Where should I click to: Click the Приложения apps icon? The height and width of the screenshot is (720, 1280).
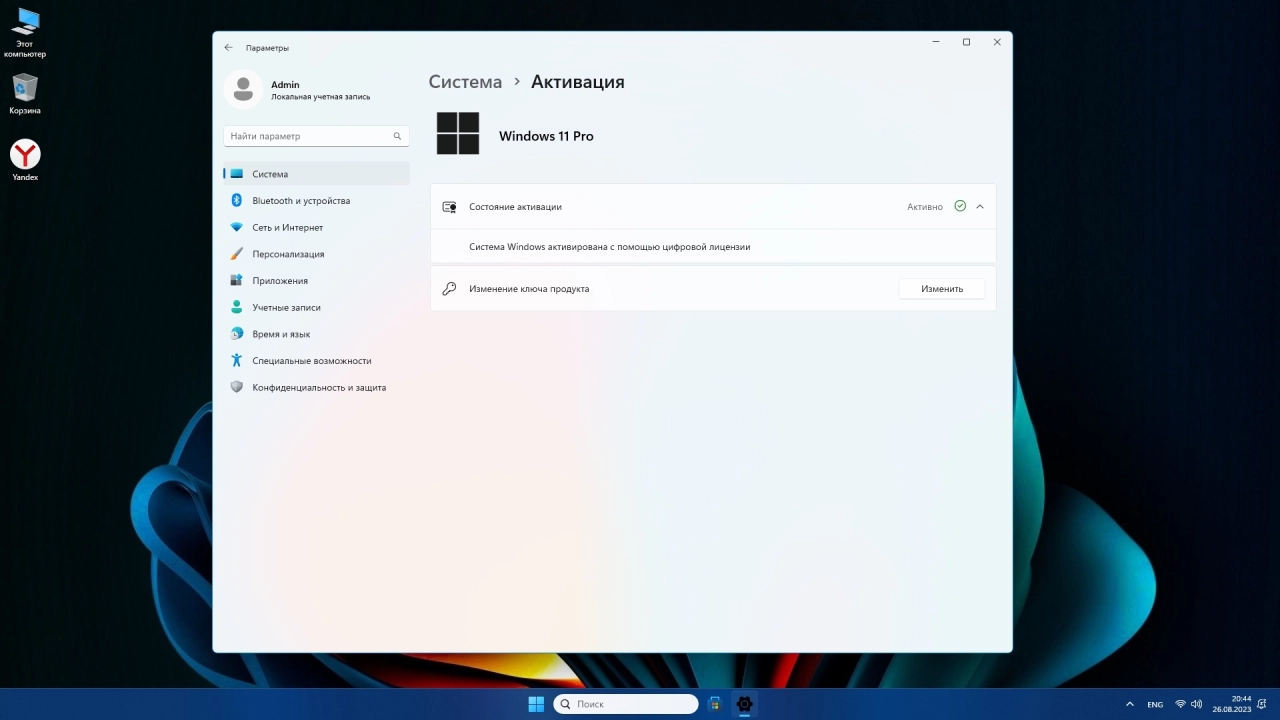pos(237,280)
